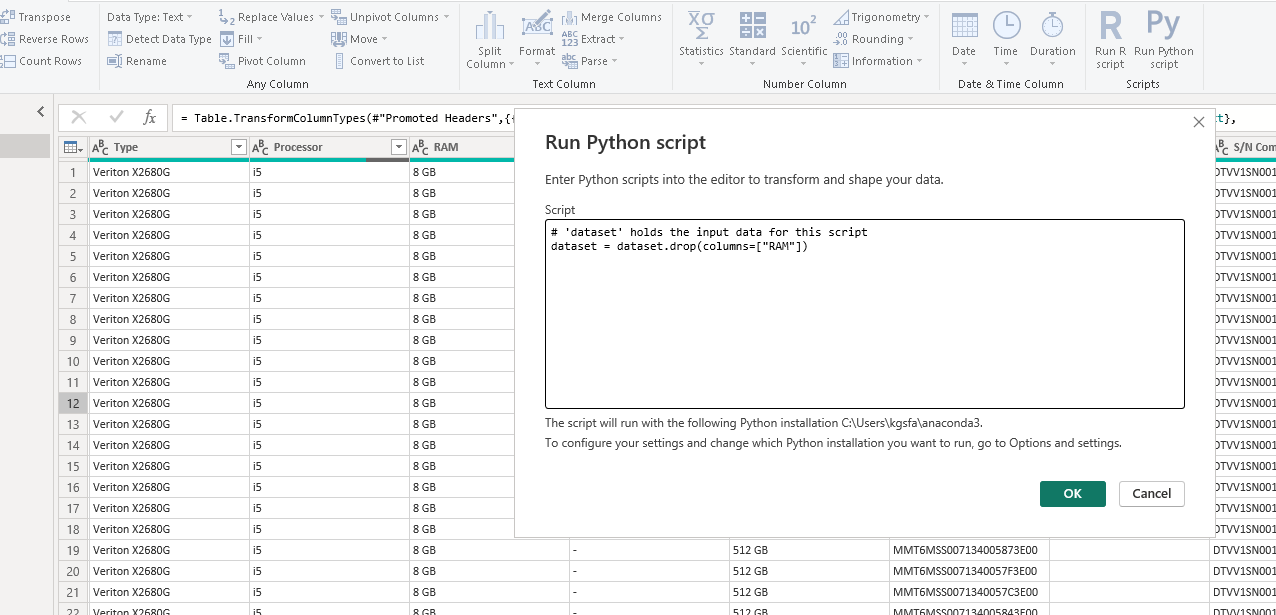1276x615 pixels.
Task: Click Run Python script in the ribbon
Action: point(1164,41)
